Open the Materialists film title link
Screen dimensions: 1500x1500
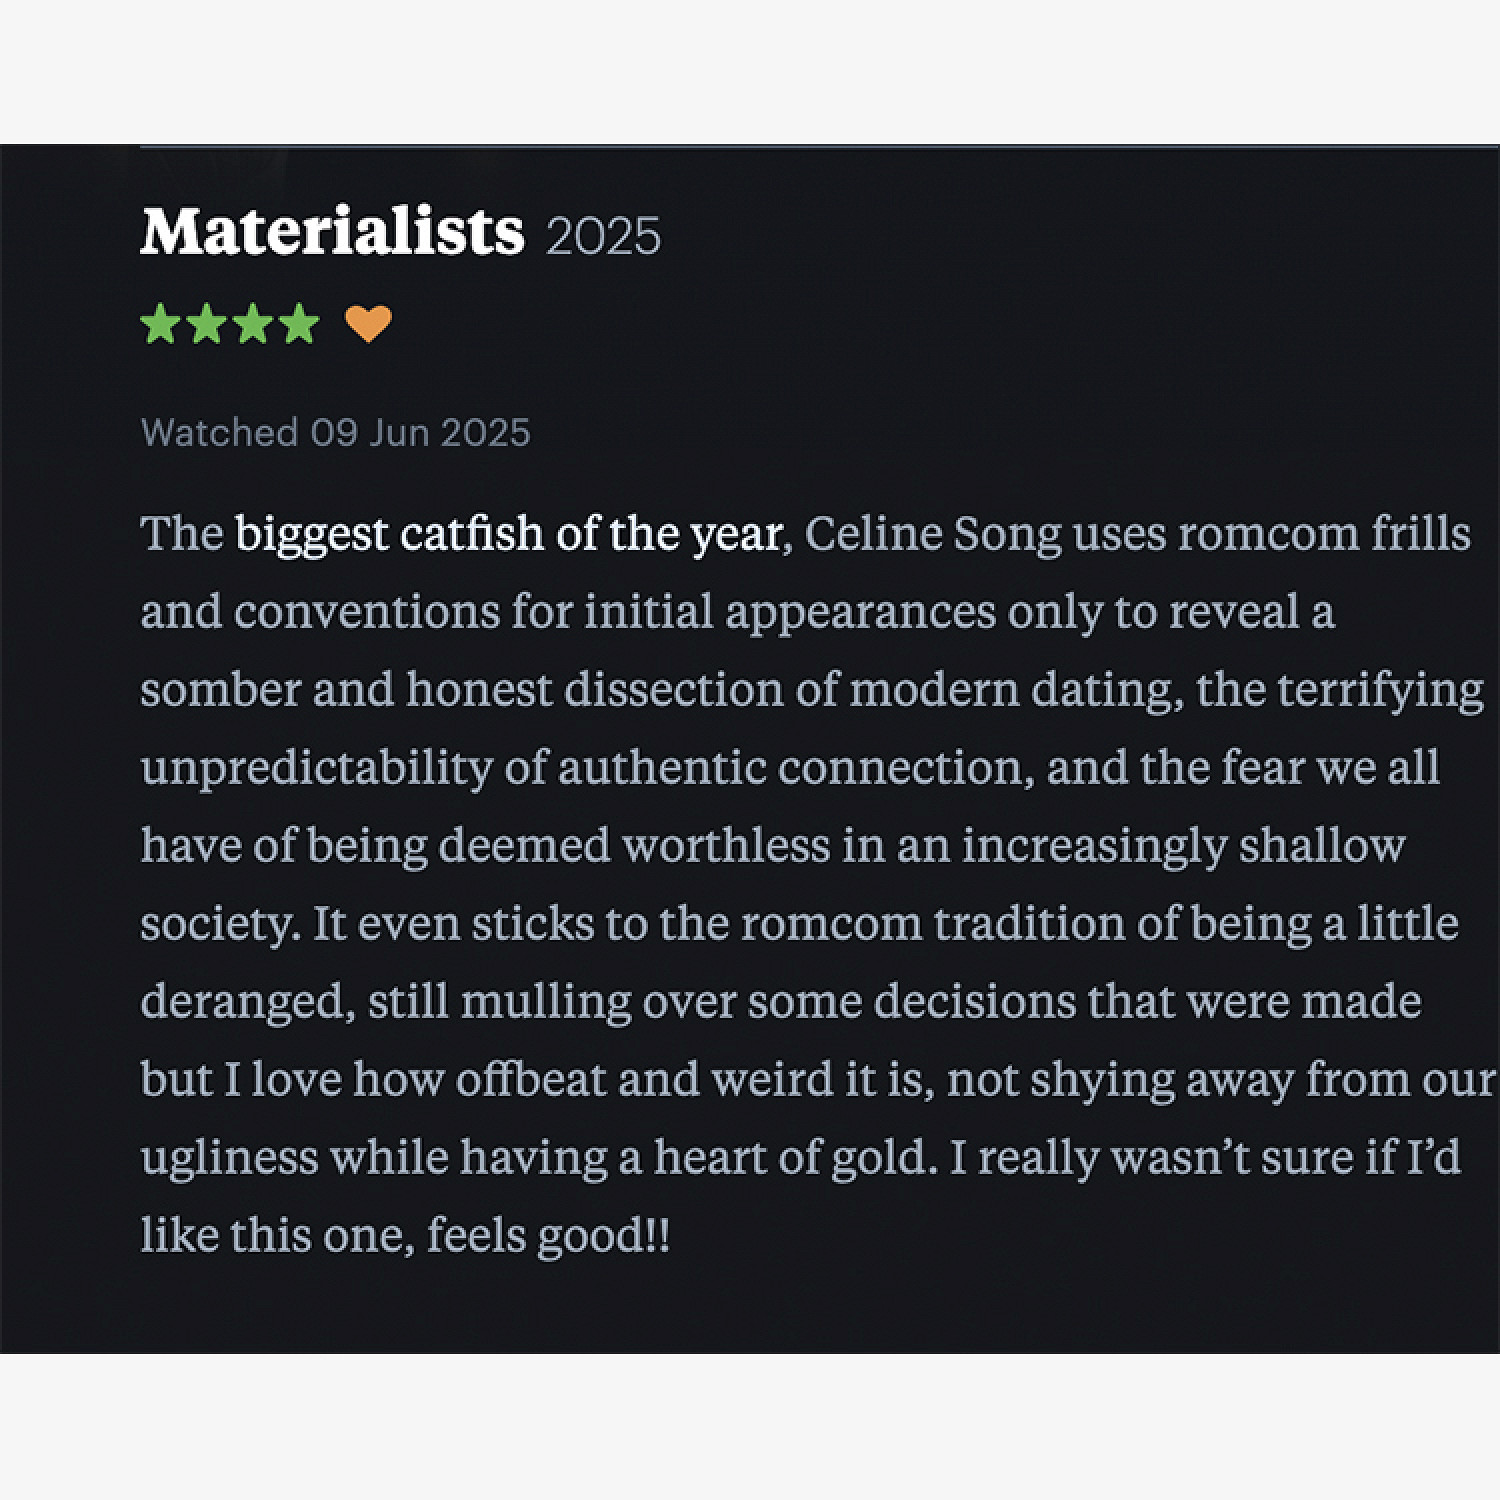point(332,232)
